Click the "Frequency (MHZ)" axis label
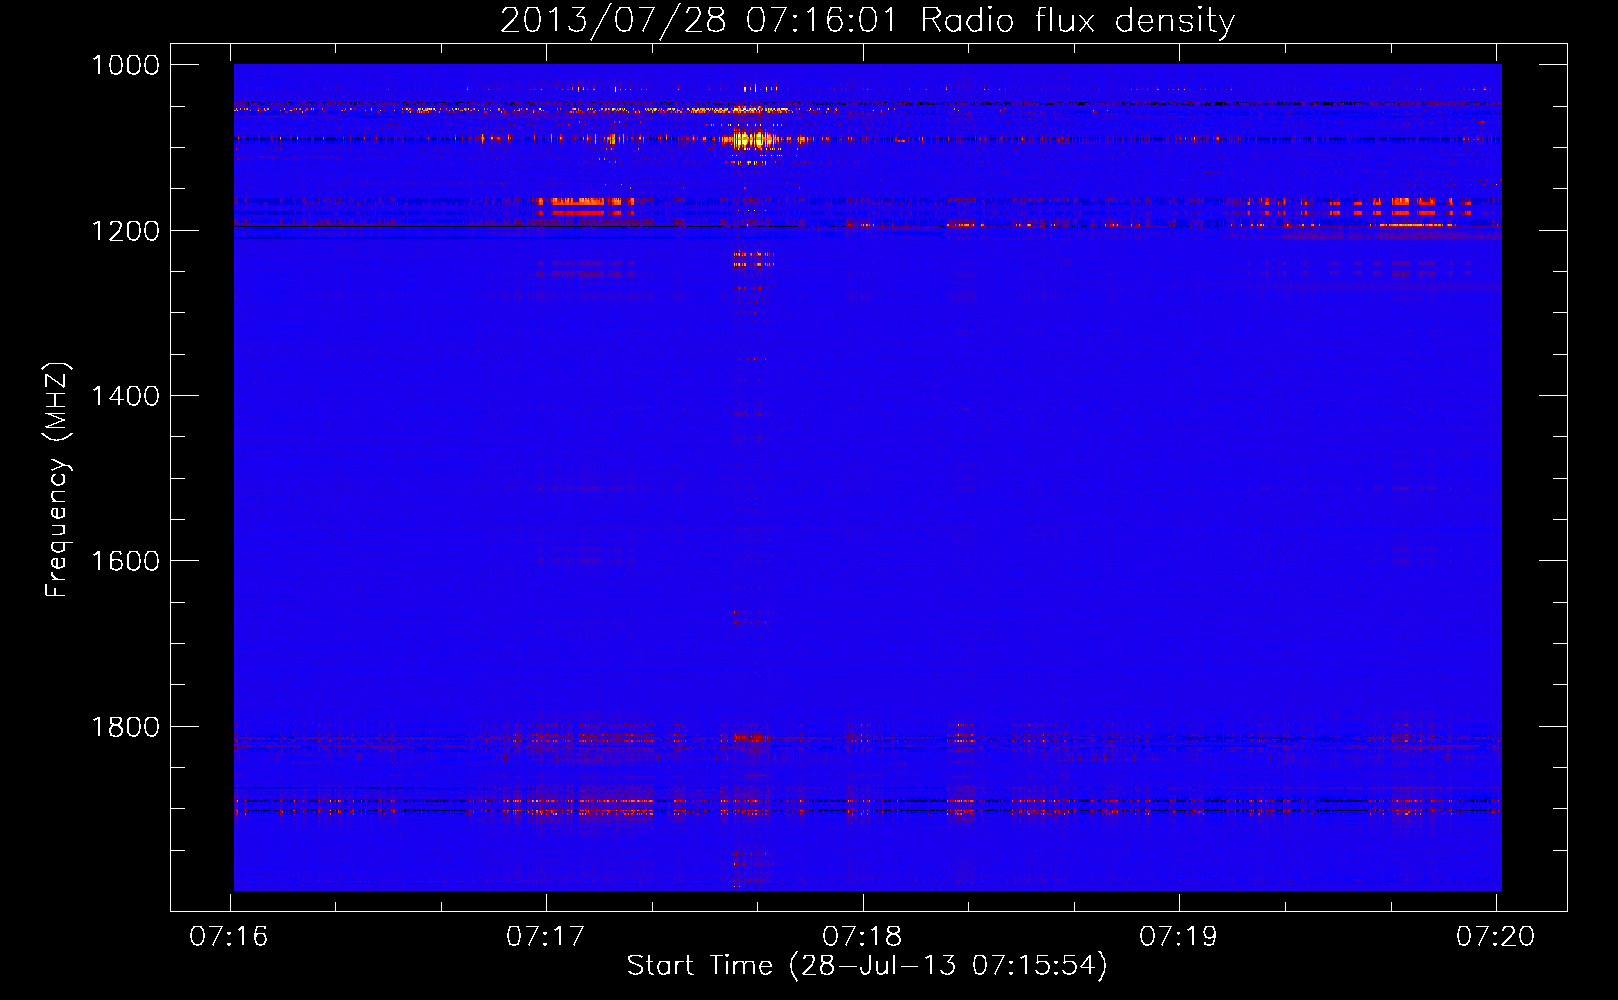The width and height of the screenshot is (1618, 1000). 57,480
